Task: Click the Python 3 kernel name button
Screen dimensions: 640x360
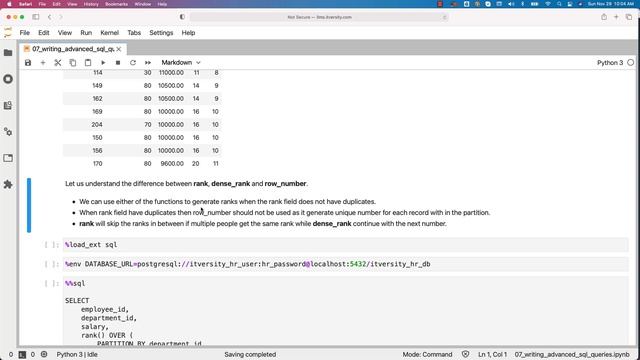Action: click(x=610, y=63)
